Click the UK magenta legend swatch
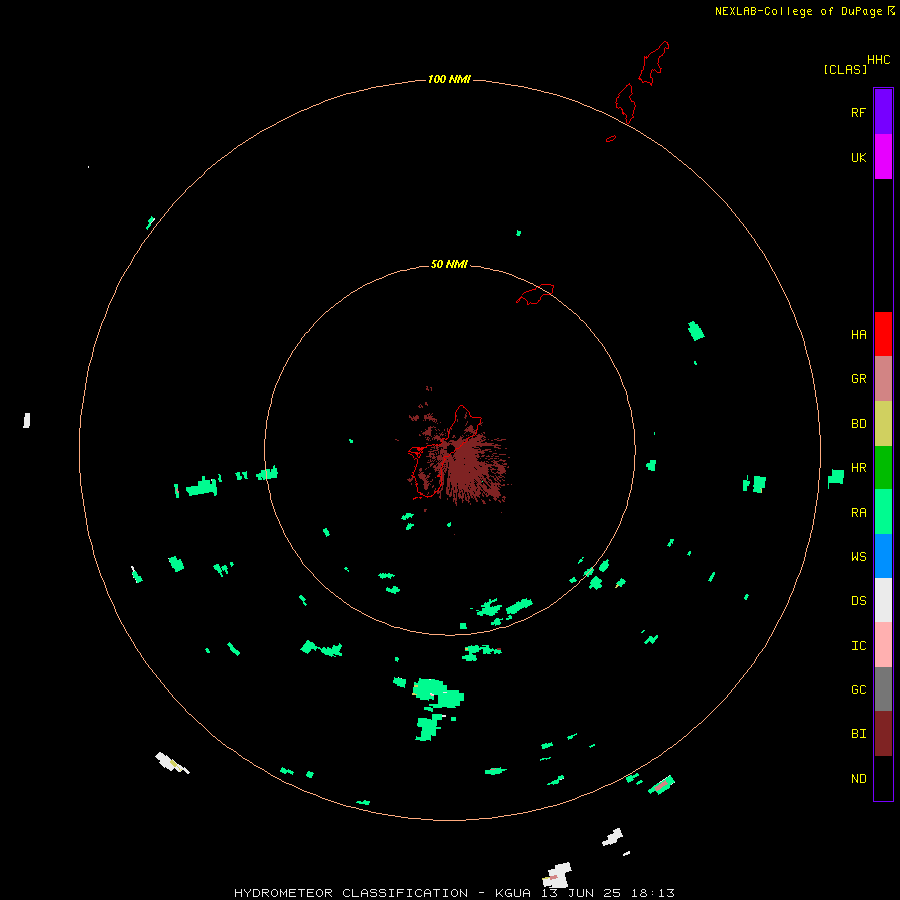This screenshot has width=900, height=900. coord(883,157)
